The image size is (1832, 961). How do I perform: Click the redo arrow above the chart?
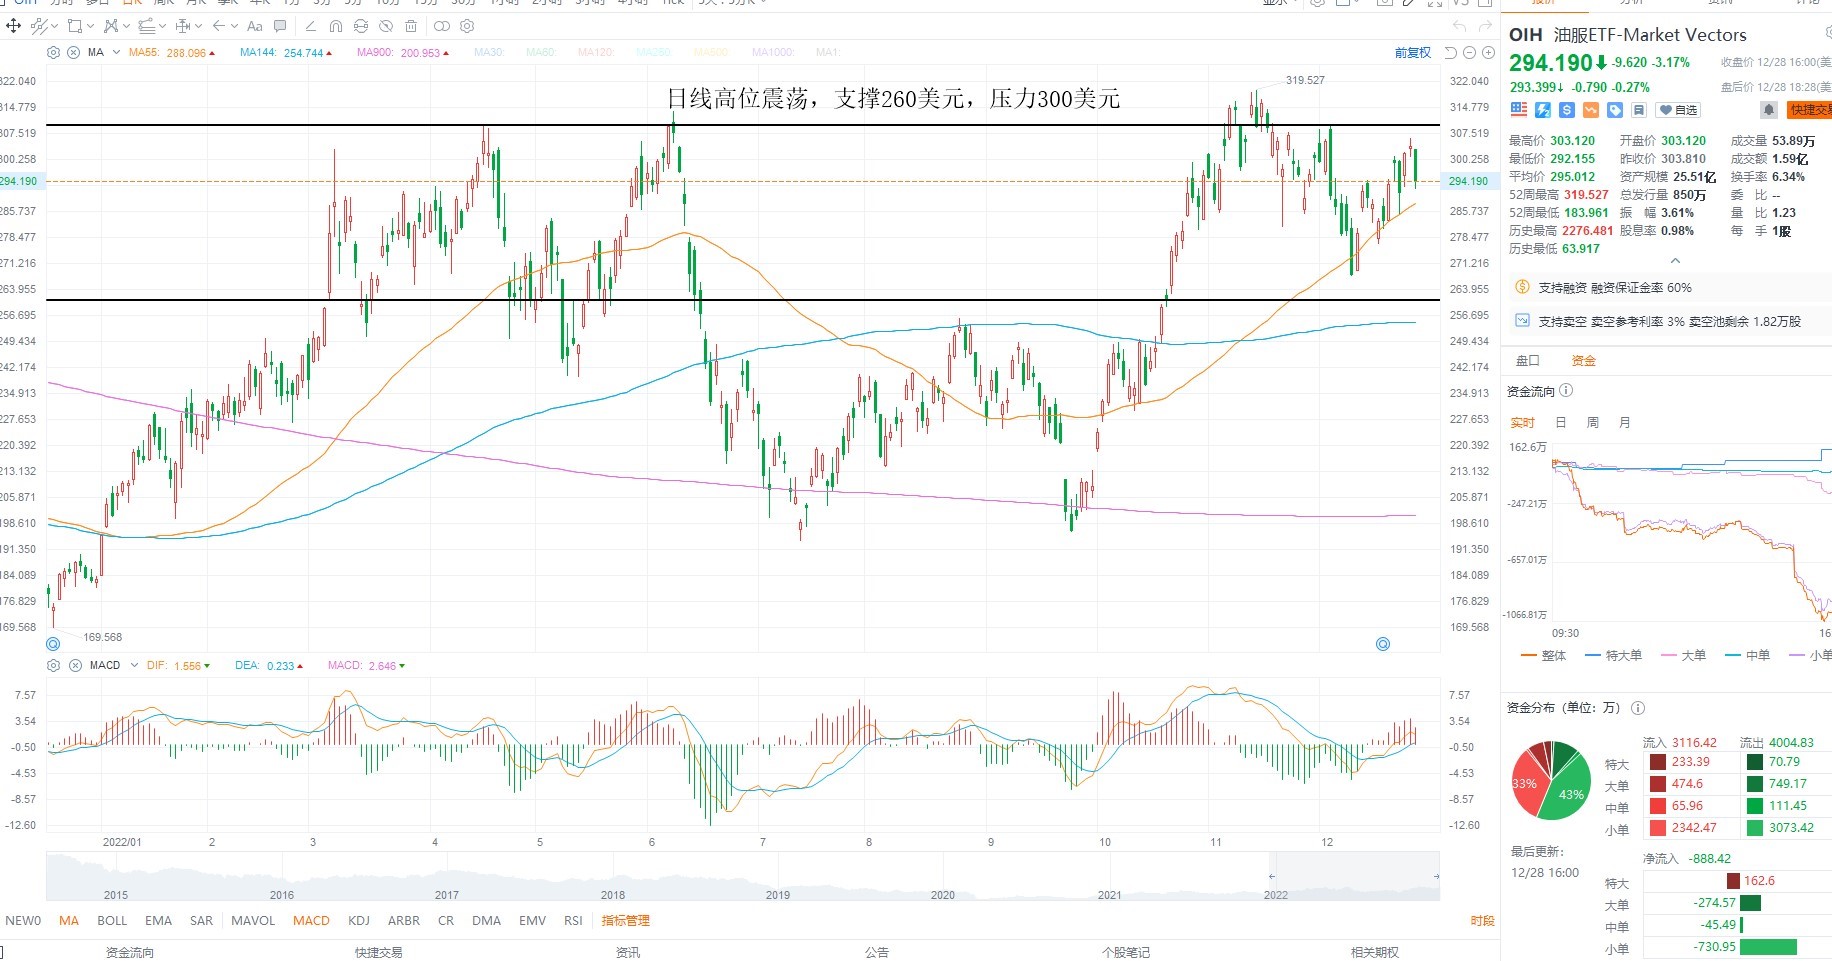[x=1485, y=27]
